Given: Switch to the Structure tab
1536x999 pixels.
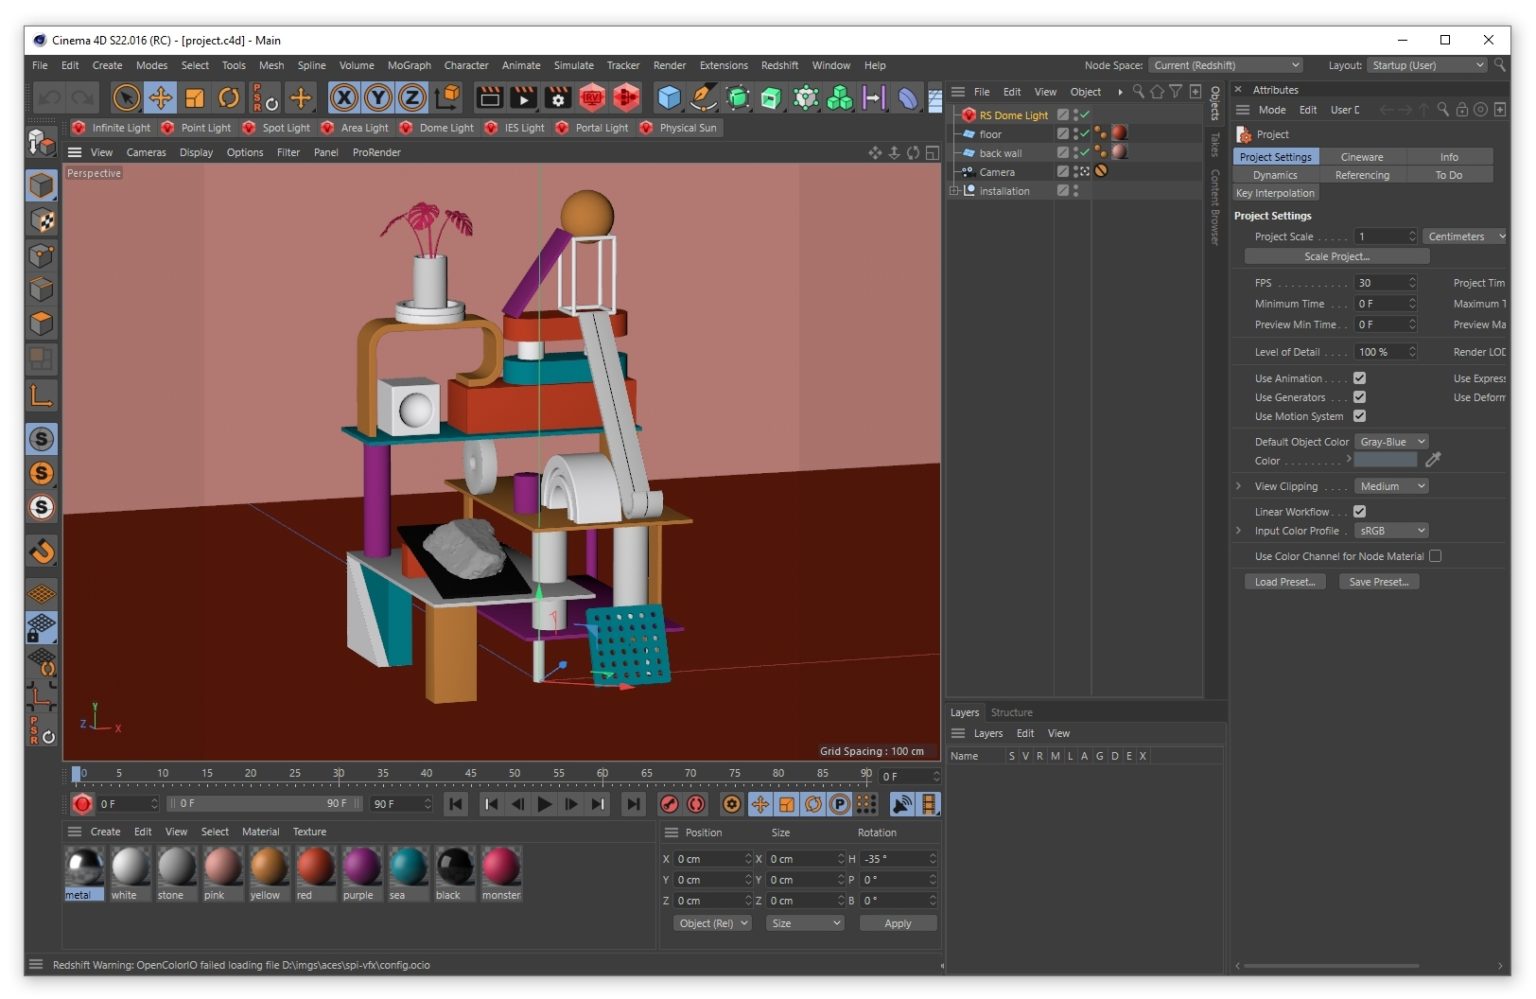Looking at the screenshot, I should tap(1012, 712).
